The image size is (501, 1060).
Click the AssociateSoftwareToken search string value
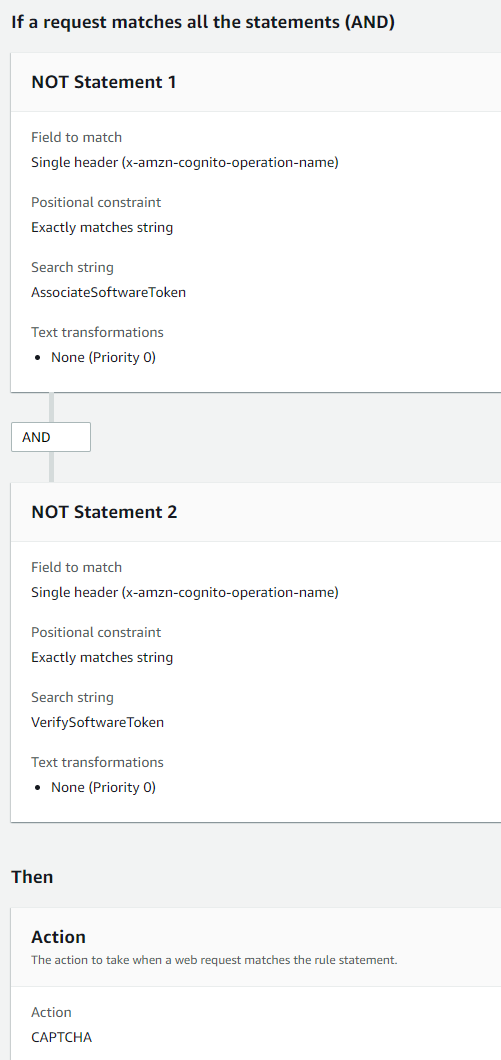[109, 293]
